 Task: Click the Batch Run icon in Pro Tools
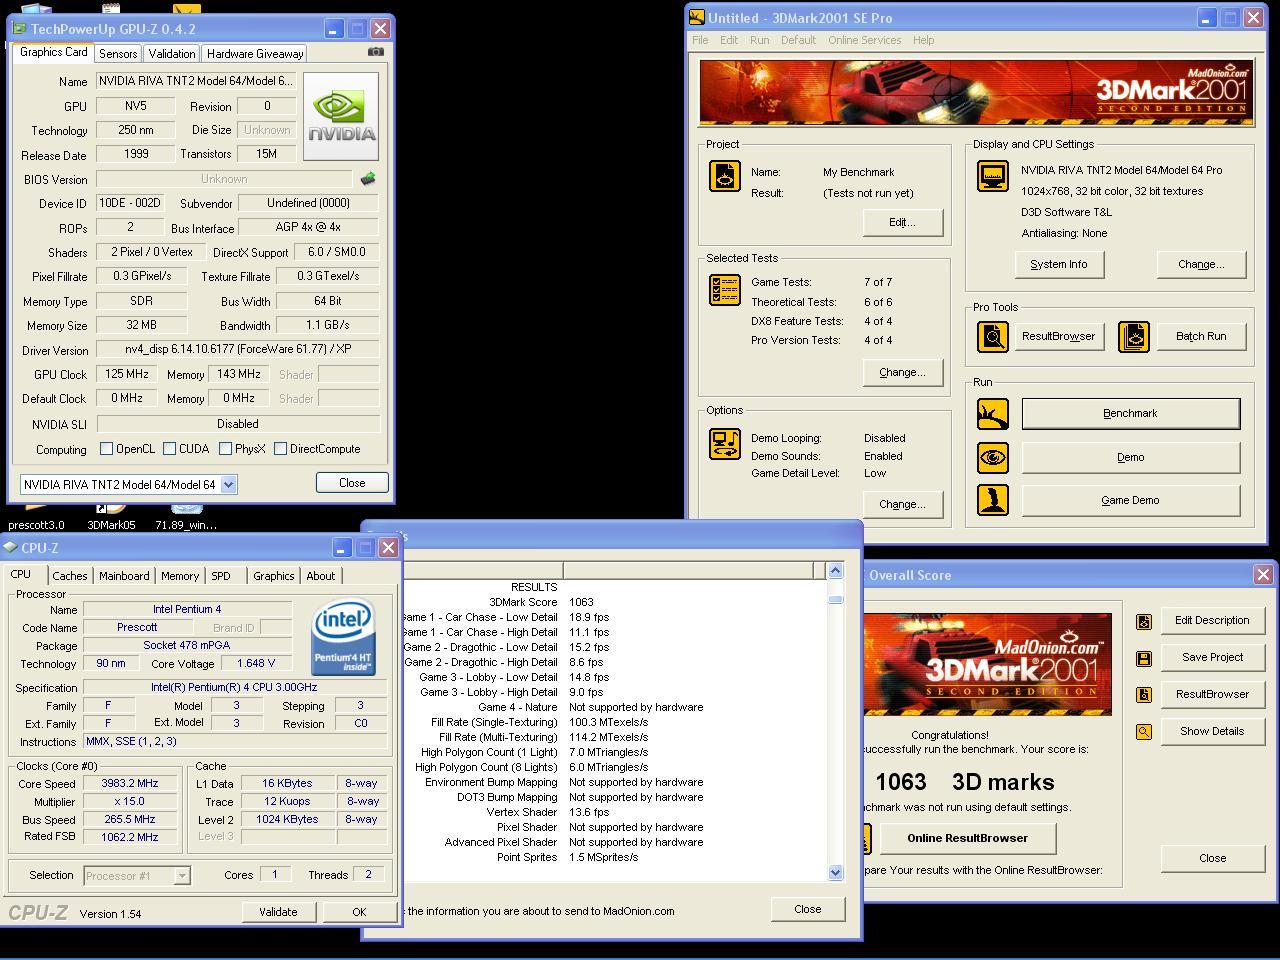[1134, 337]
